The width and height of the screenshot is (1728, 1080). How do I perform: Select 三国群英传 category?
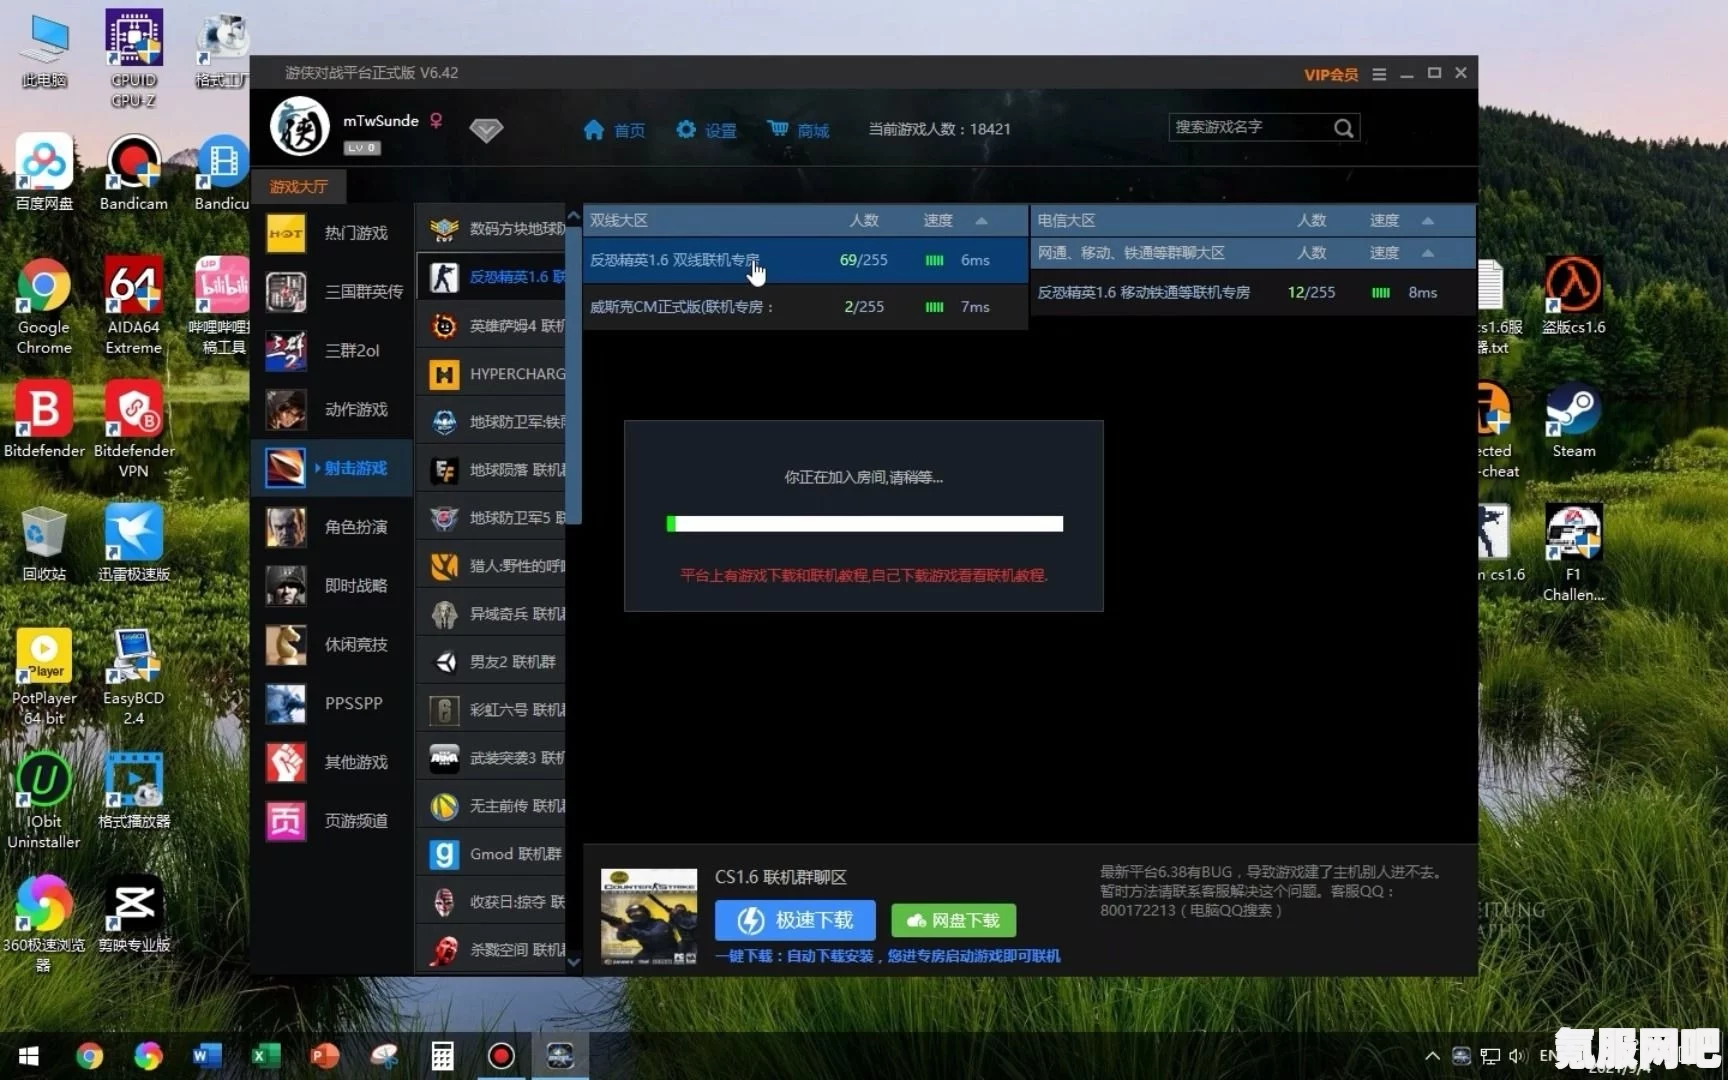(x=333, y=292)
